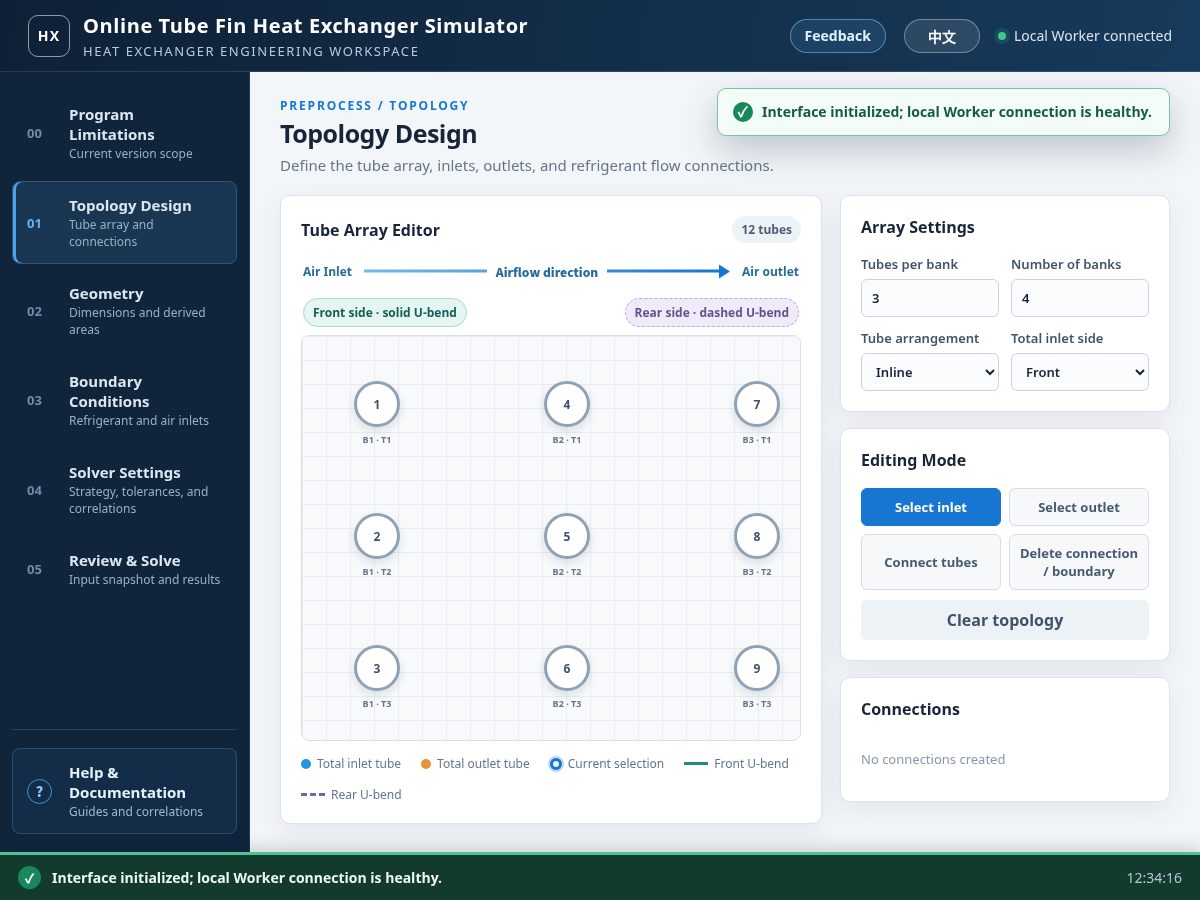The image size is (1200, 900).
Task: Activate Select inlet editing mode
Action: pos(931,507)
